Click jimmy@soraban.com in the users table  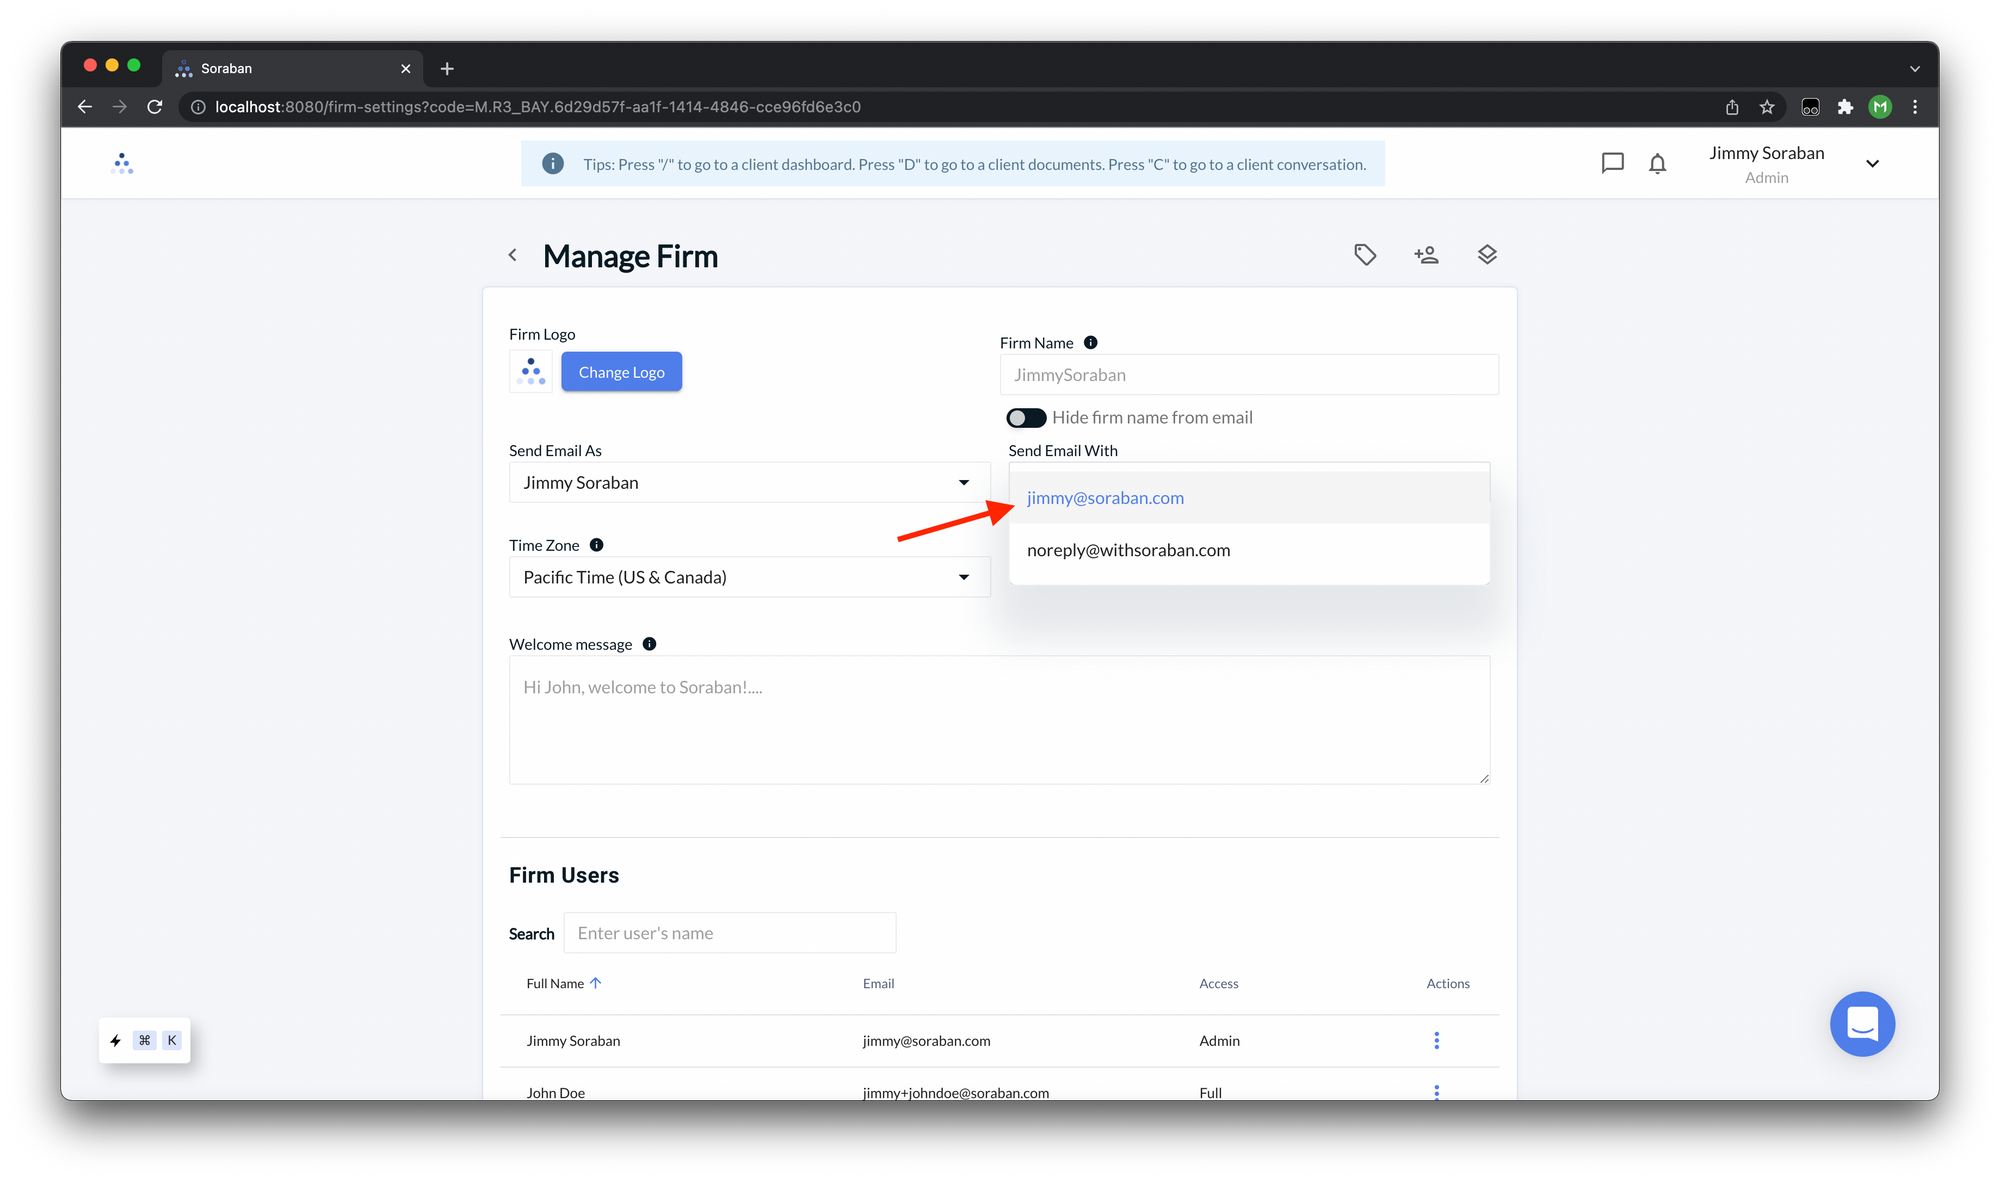point(926,1041)
